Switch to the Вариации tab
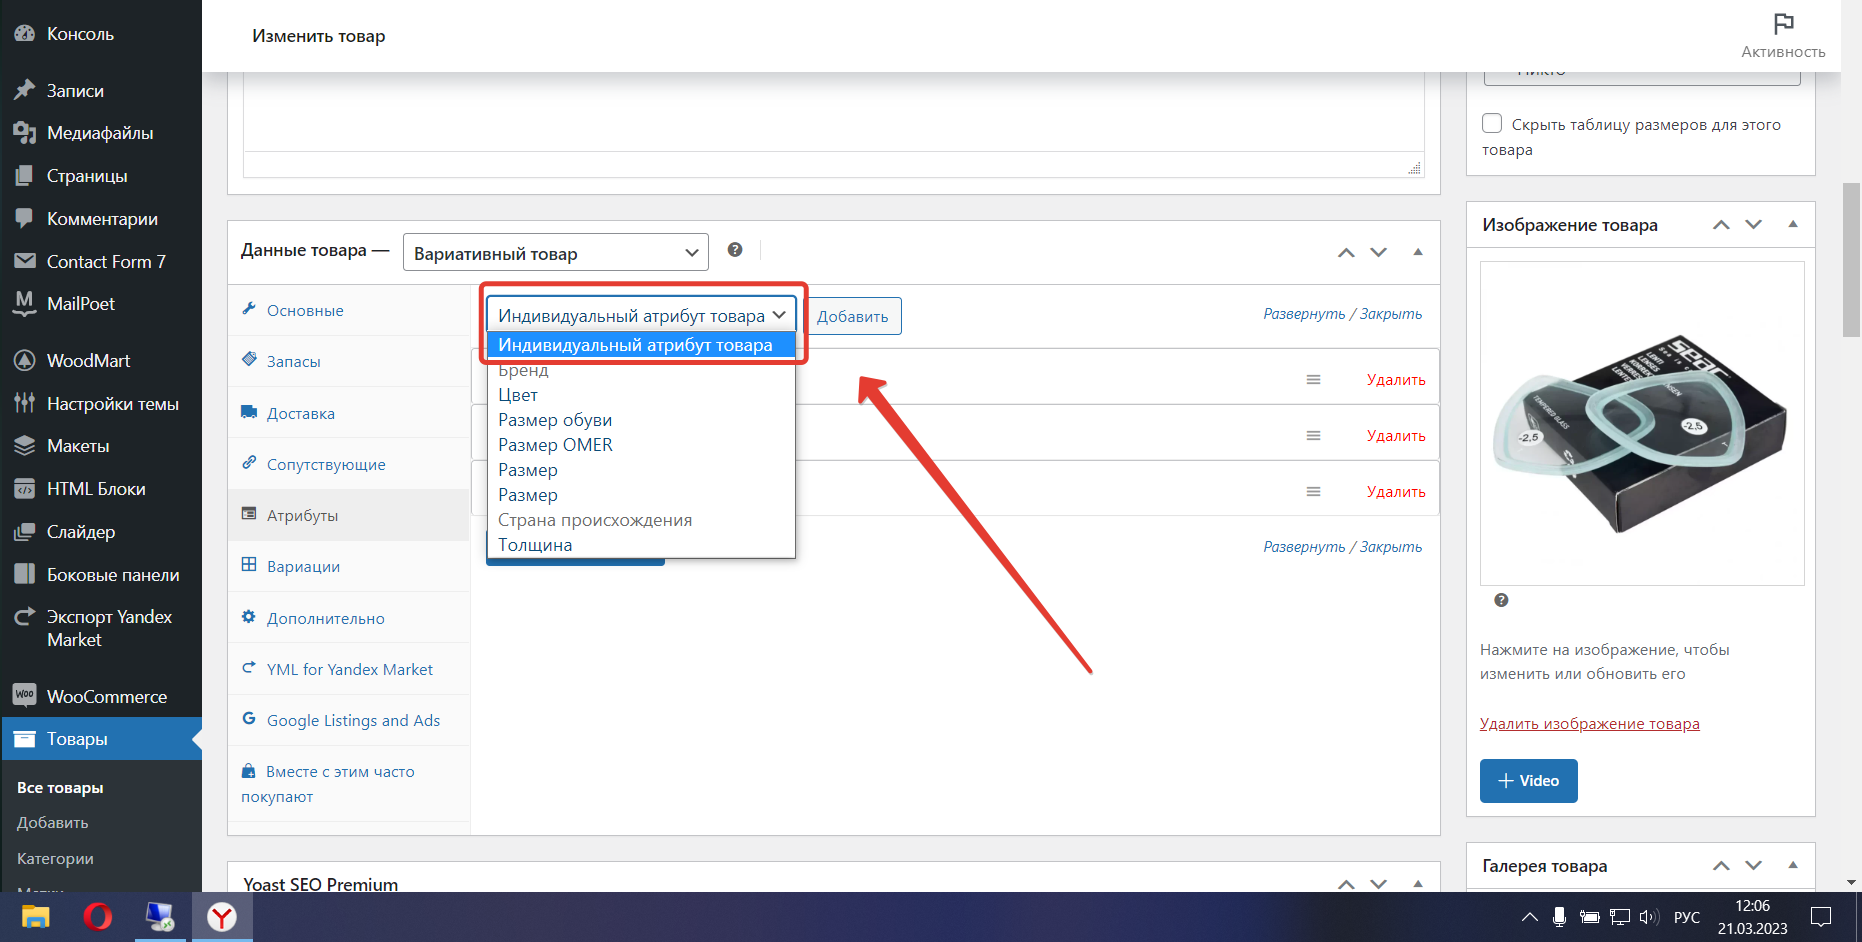Image resolution: width=1862 pixels, height=942 pixels. [x=302, y=565]
